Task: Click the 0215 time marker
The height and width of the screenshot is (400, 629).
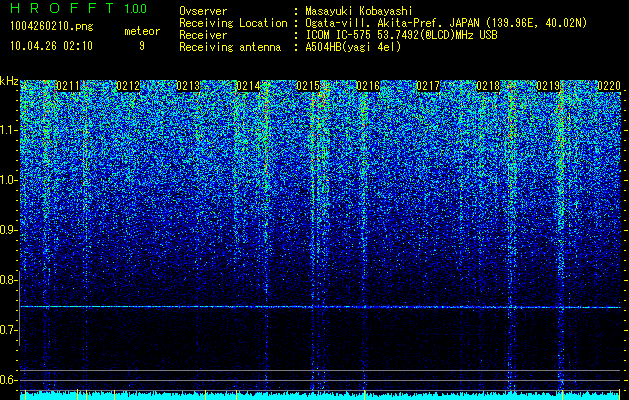Action: click(308, 86)
